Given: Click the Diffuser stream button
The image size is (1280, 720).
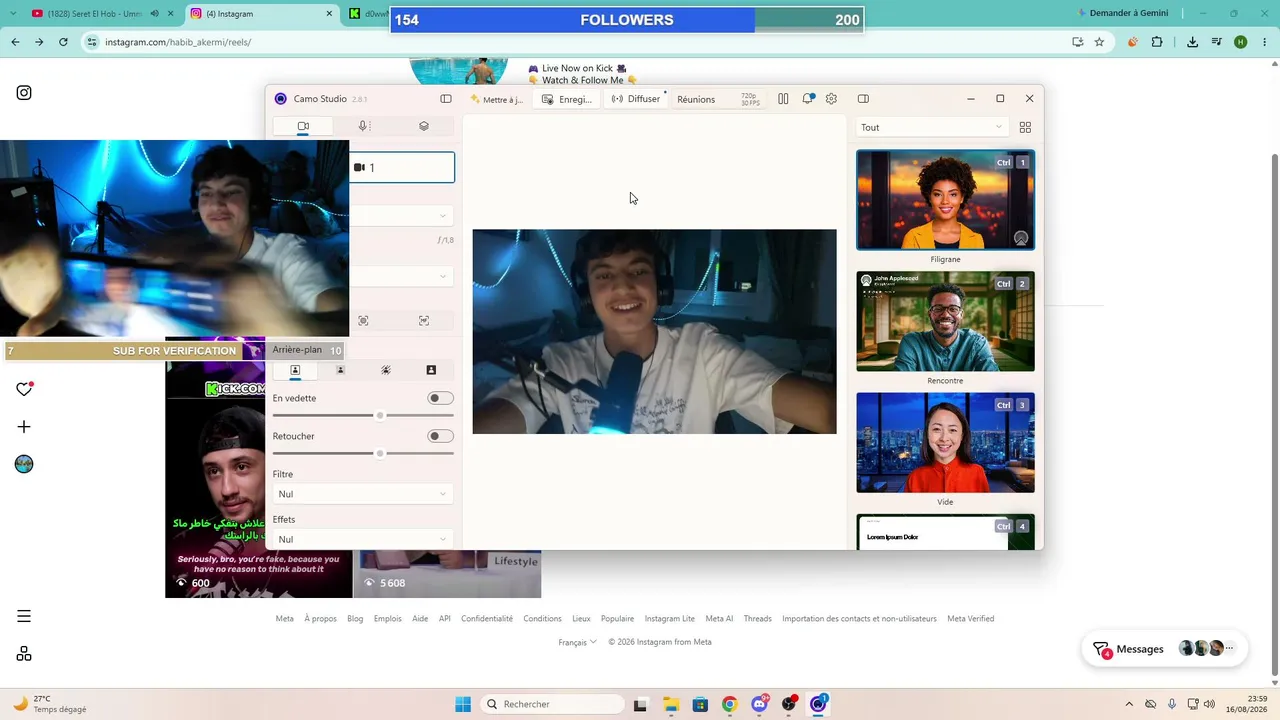Looking at the screenshot, I should coord(636,99).
